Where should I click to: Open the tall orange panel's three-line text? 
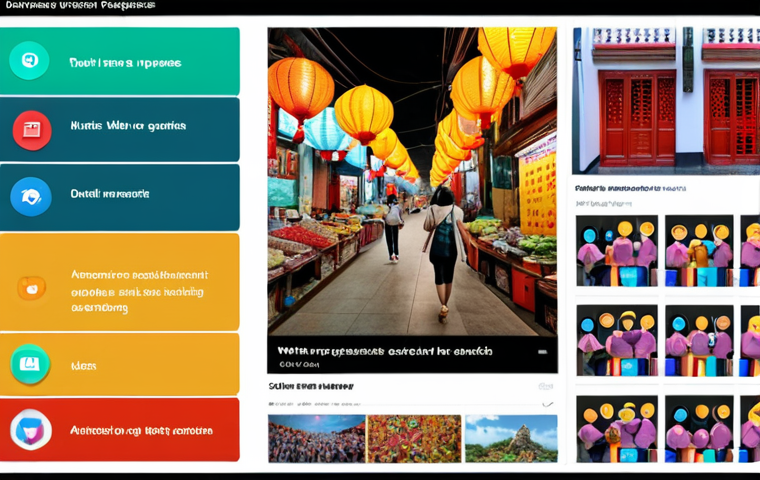click(139, 291)
